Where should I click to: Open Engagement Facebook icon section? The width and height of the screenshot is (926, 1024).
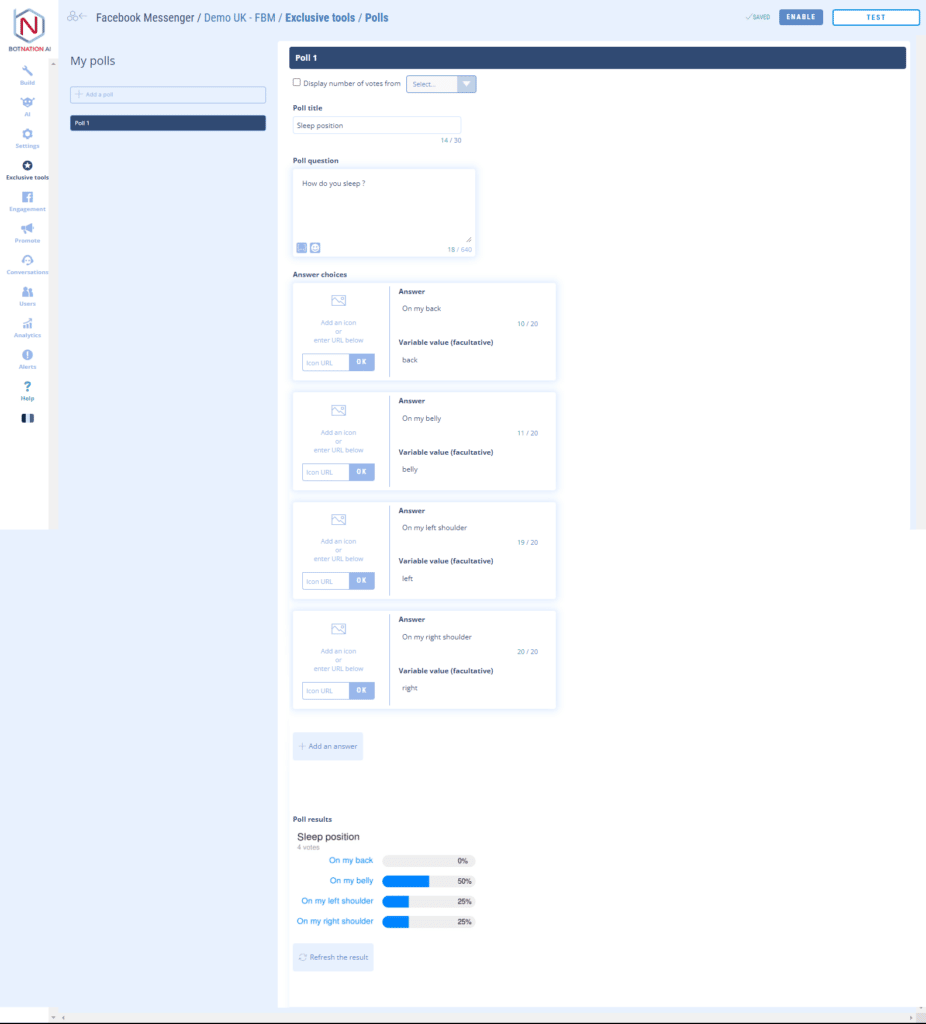27,201
